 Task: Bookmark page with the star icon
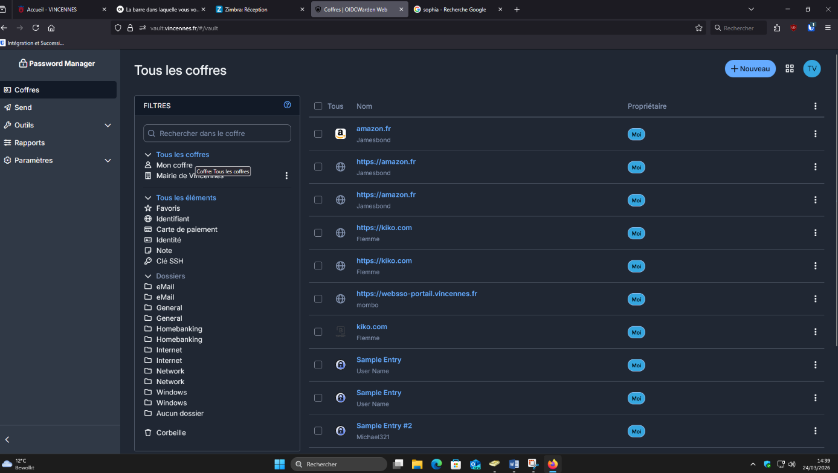tap(699, 28)
